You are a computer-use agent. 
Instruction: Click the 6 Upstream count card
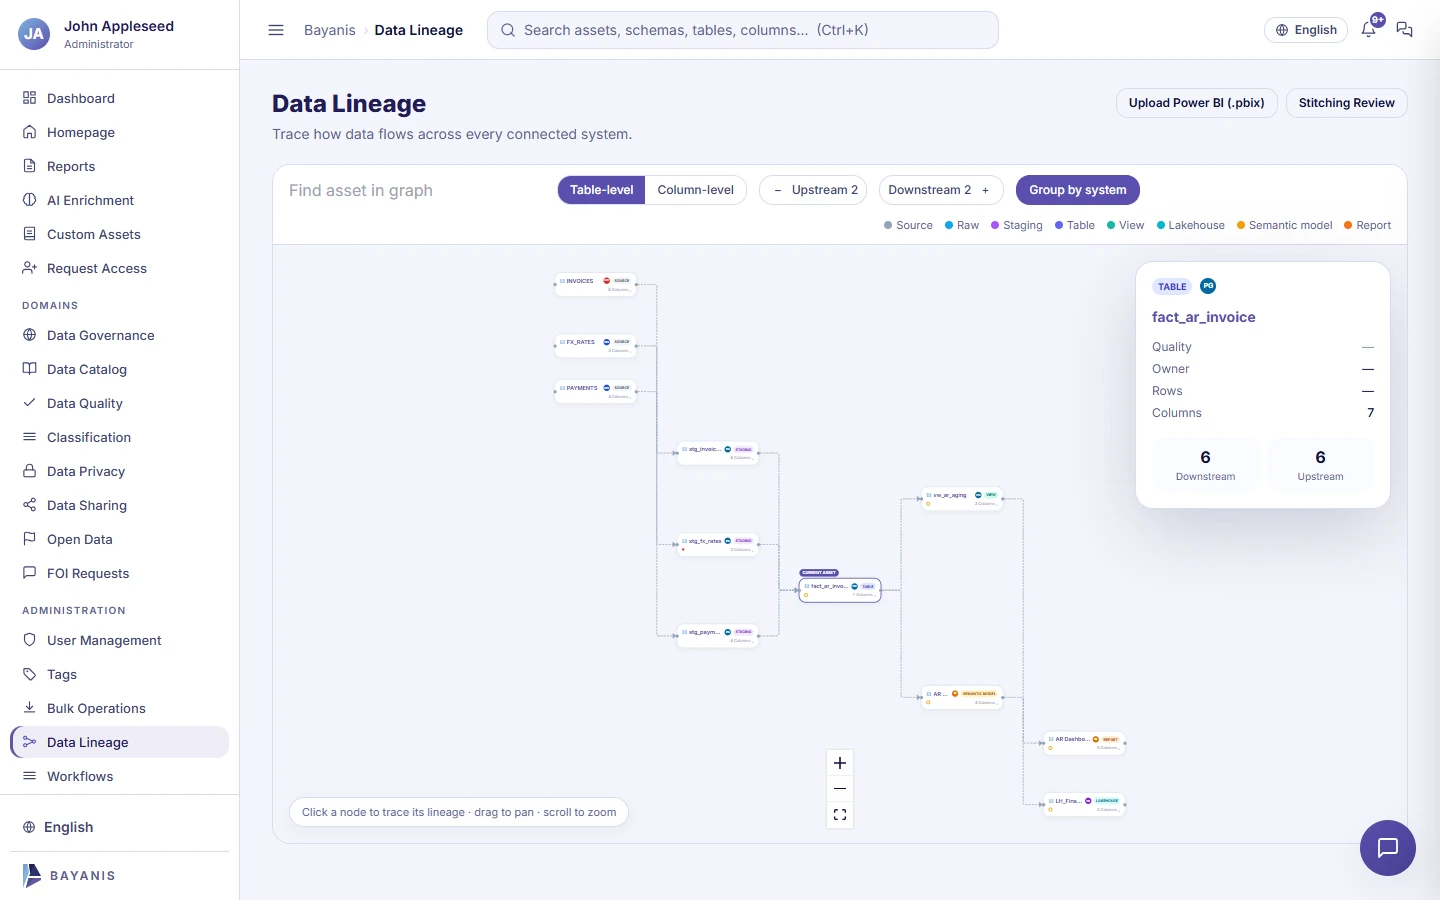coord(1320,465)
